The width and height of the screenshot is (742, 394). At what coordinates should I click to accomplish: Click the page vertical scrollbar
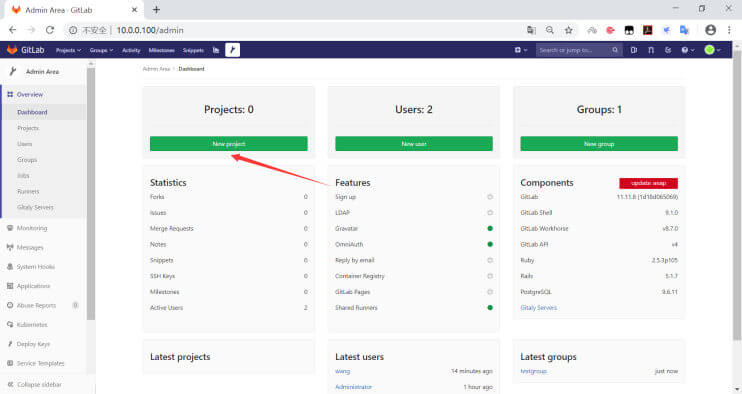point(737,195)
